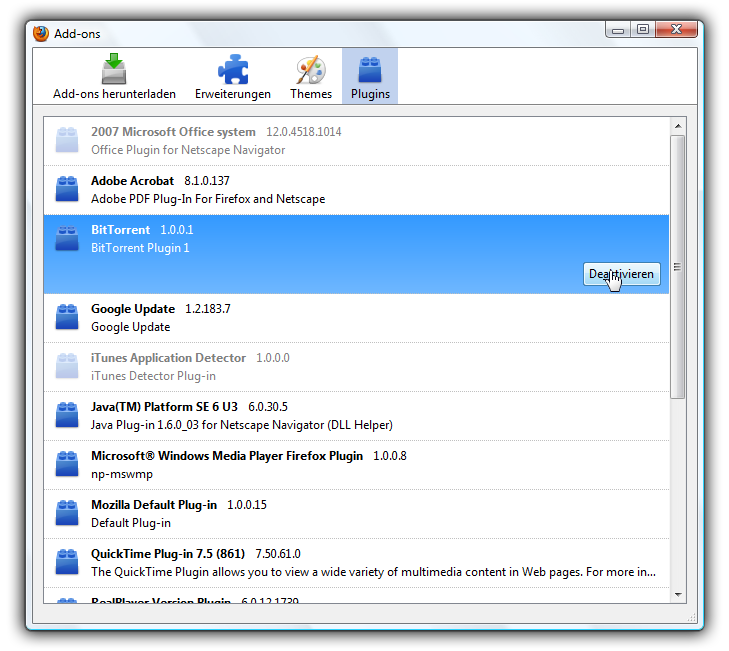This screenshot has height=651, width=729.
Task: Click the Deaktivieren button for BitTorrent
Action: pyautogui.click(x=622, y=274)
